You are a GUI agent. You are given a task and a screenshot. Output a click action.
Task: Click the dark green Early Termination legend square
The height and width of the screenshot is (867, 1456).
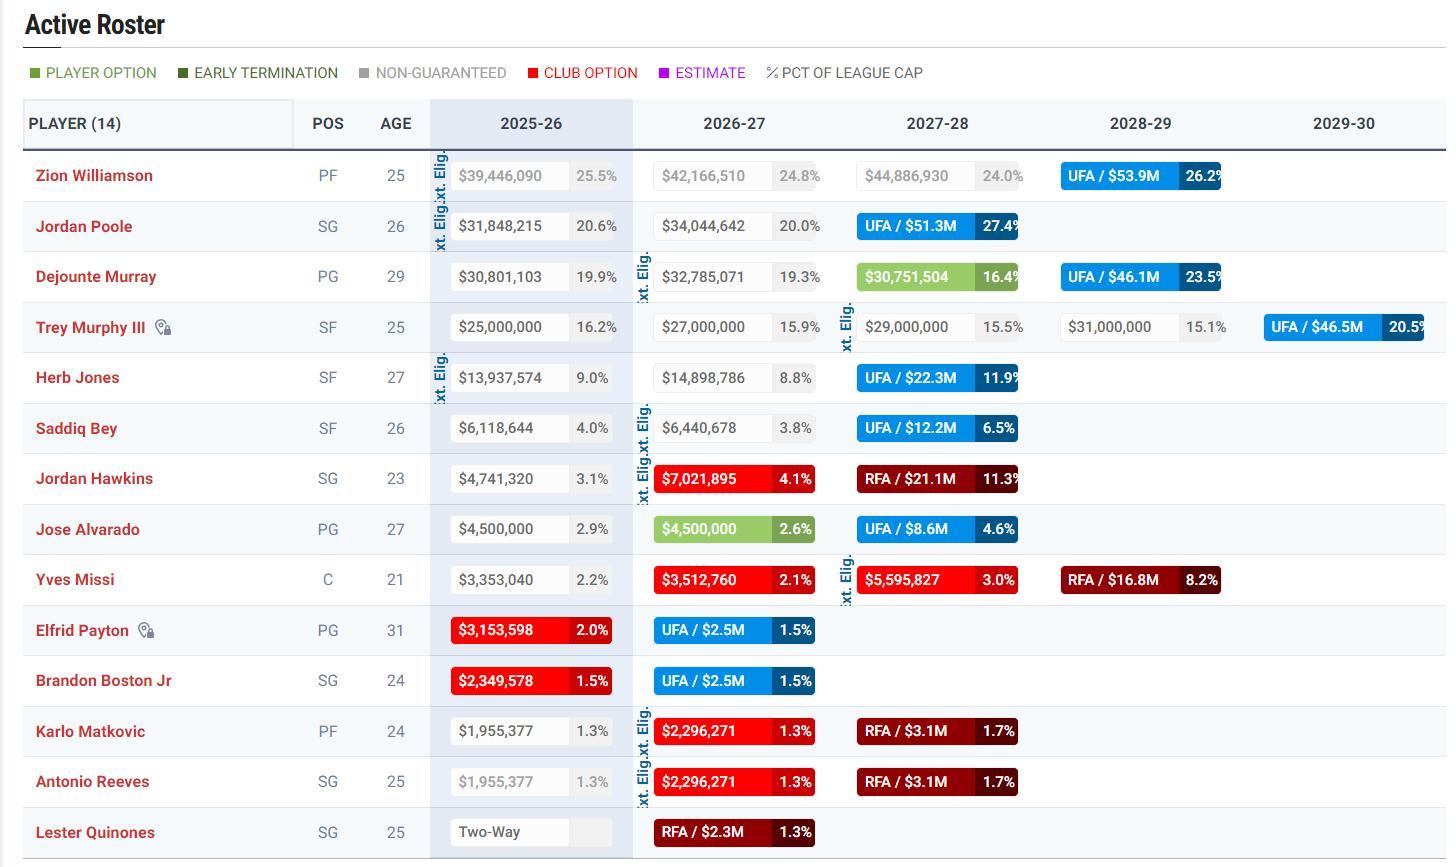pyautogui.click(x=183, y=73)
